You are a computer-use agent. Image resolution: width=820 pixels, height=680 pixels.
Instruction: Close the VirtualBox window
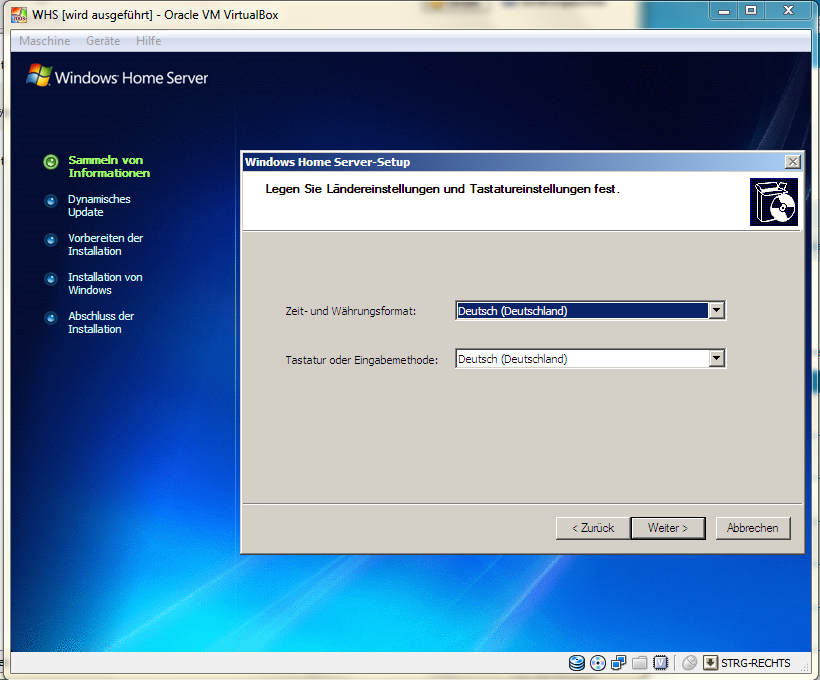click(x=789, y=11)
